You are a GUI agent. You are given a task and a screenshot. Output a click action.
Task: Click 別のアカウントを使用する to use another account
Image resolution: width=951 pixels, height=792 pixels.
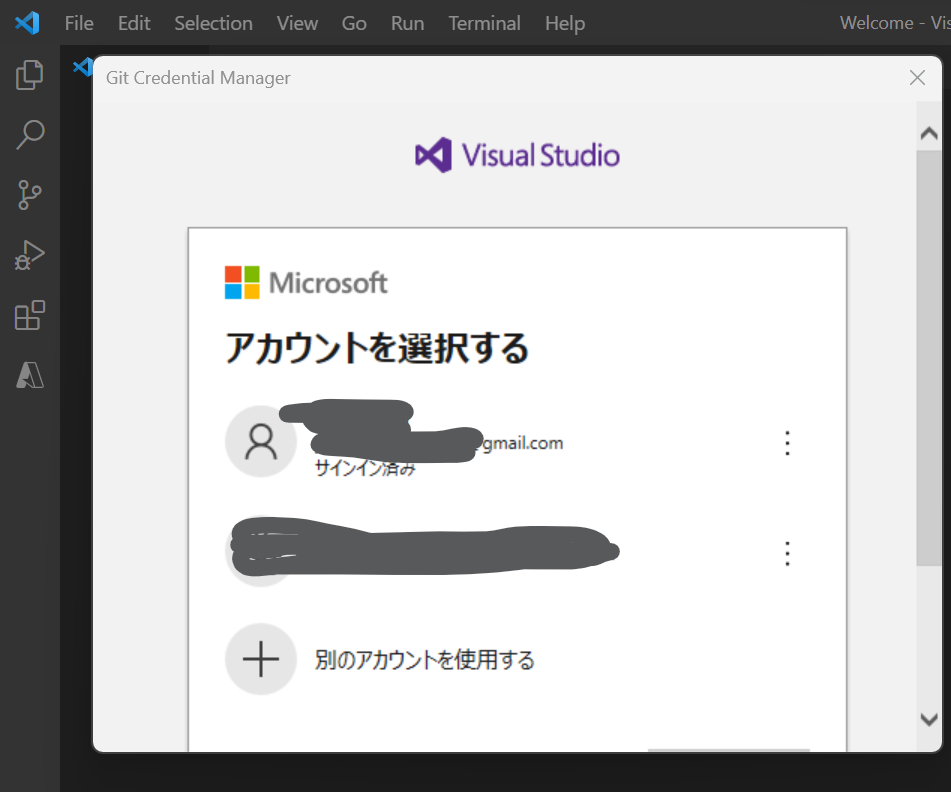pyautogui.click(x=425, y=660)
